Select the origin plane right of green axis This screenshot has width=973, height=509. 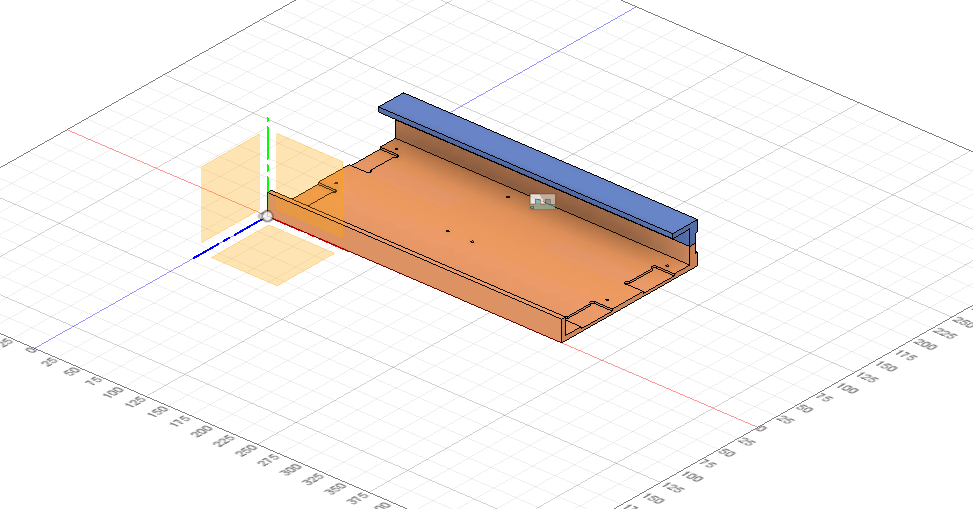[x=310, y=185]
